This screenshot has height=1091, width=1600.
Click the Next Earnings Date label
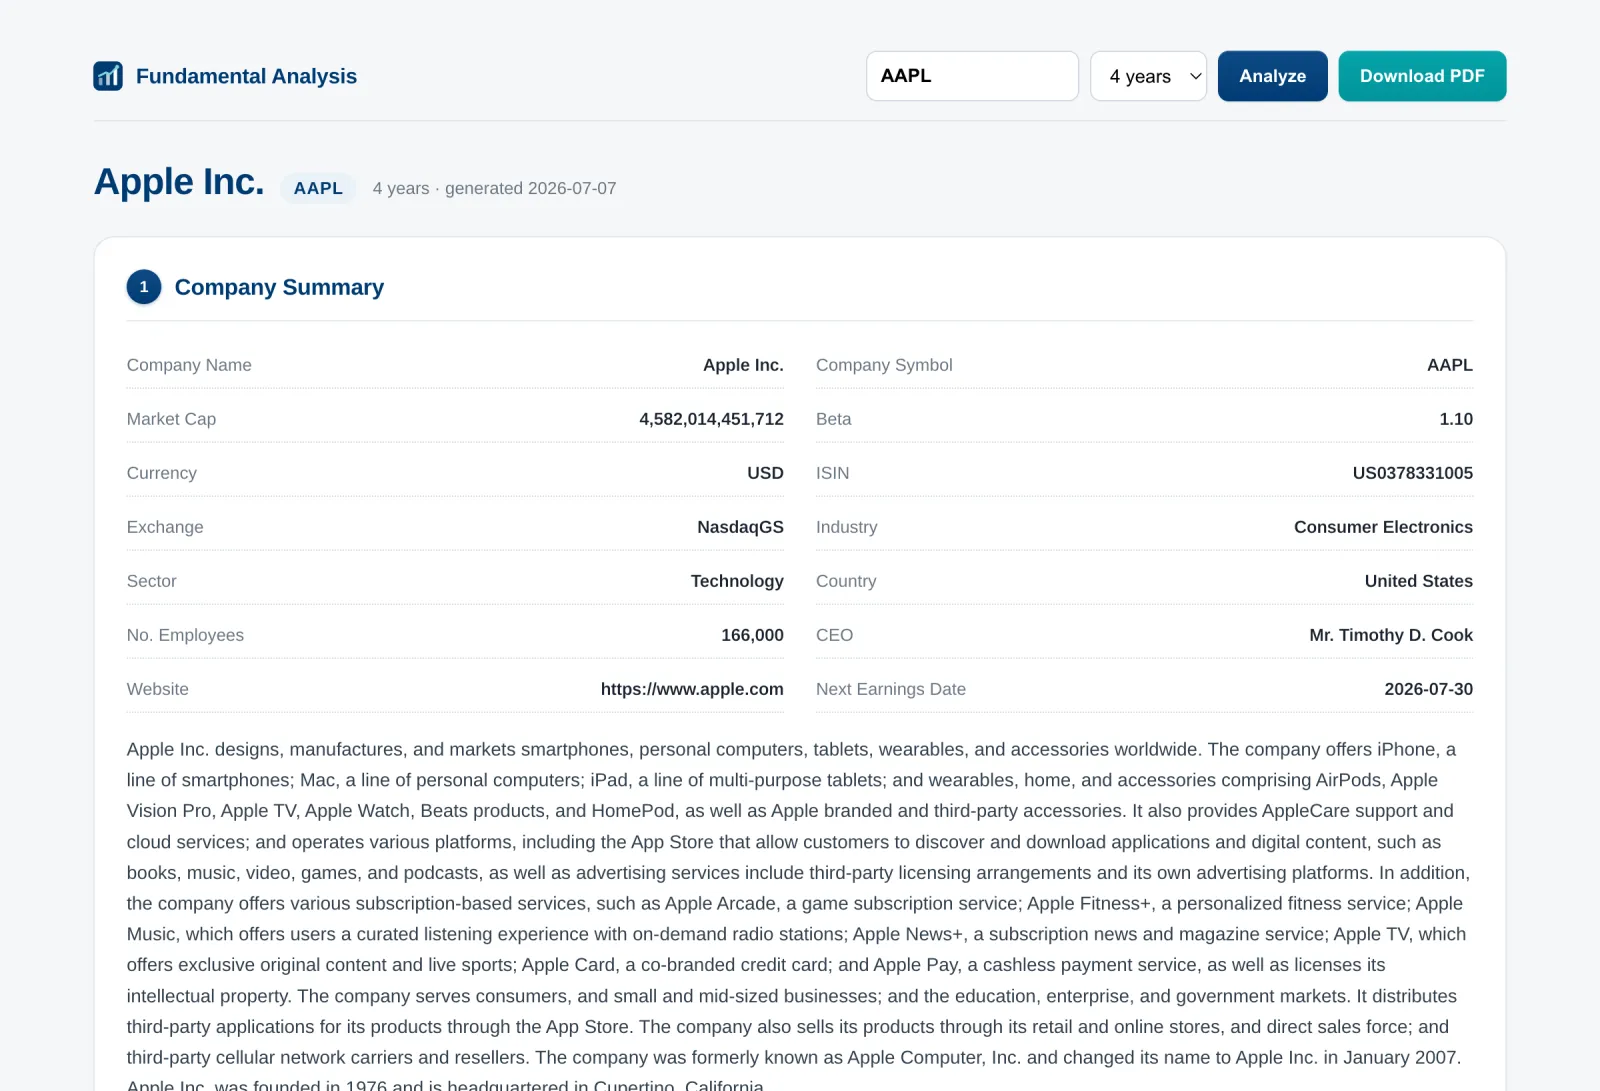click(x=890, y=689)
